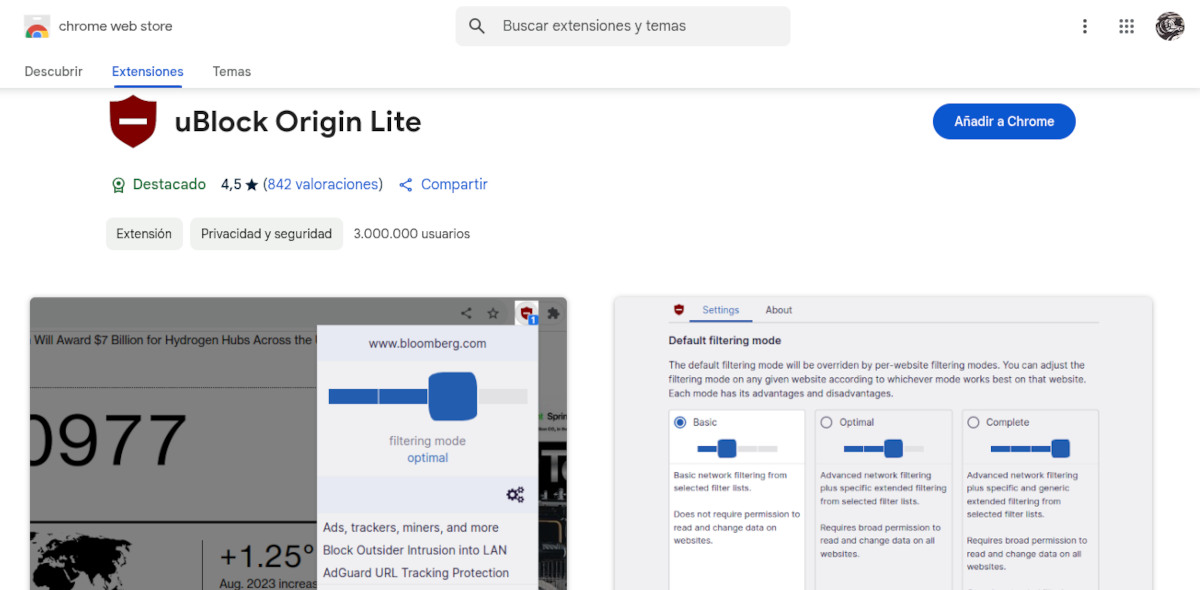Image resolution: width=1200 pixels, height=590 pixels.
Task: Select the Optimal filtering mode radio
Action: [826, 422]
